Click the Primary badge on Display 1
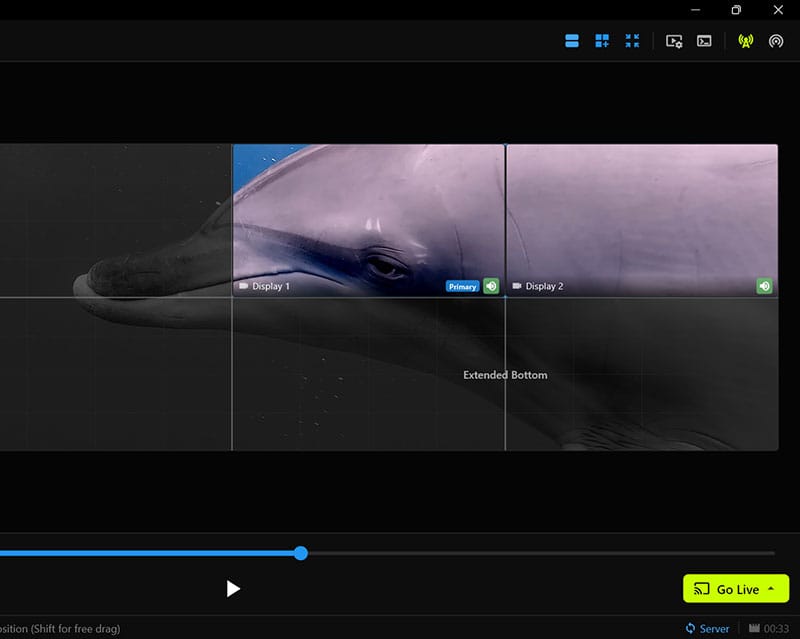This screenshot has width=800, height=639. pyautogui.click(x=462, y=286)
